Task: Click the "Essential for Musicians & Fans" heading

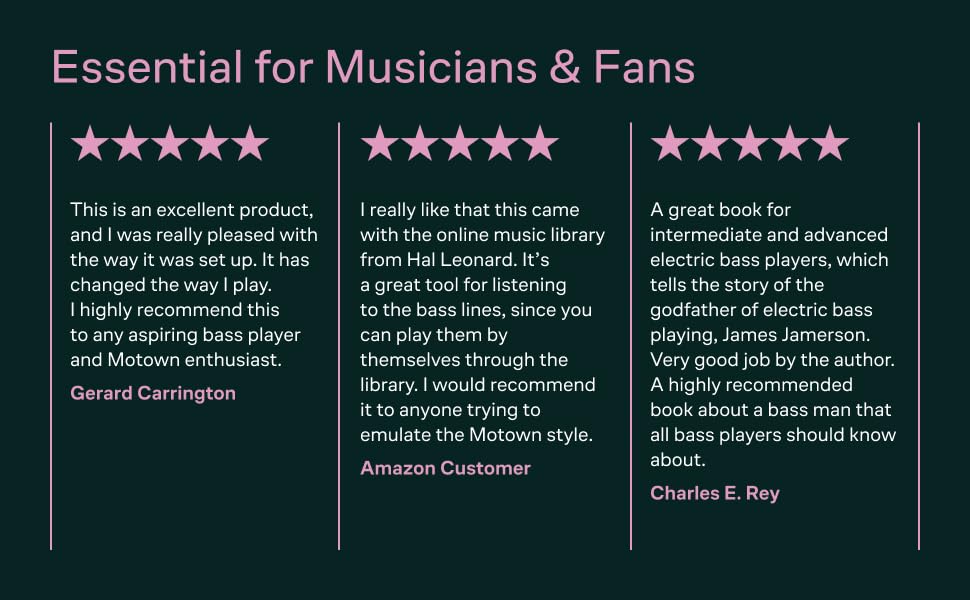Action: pyautogui.click(x=373, y=68)
